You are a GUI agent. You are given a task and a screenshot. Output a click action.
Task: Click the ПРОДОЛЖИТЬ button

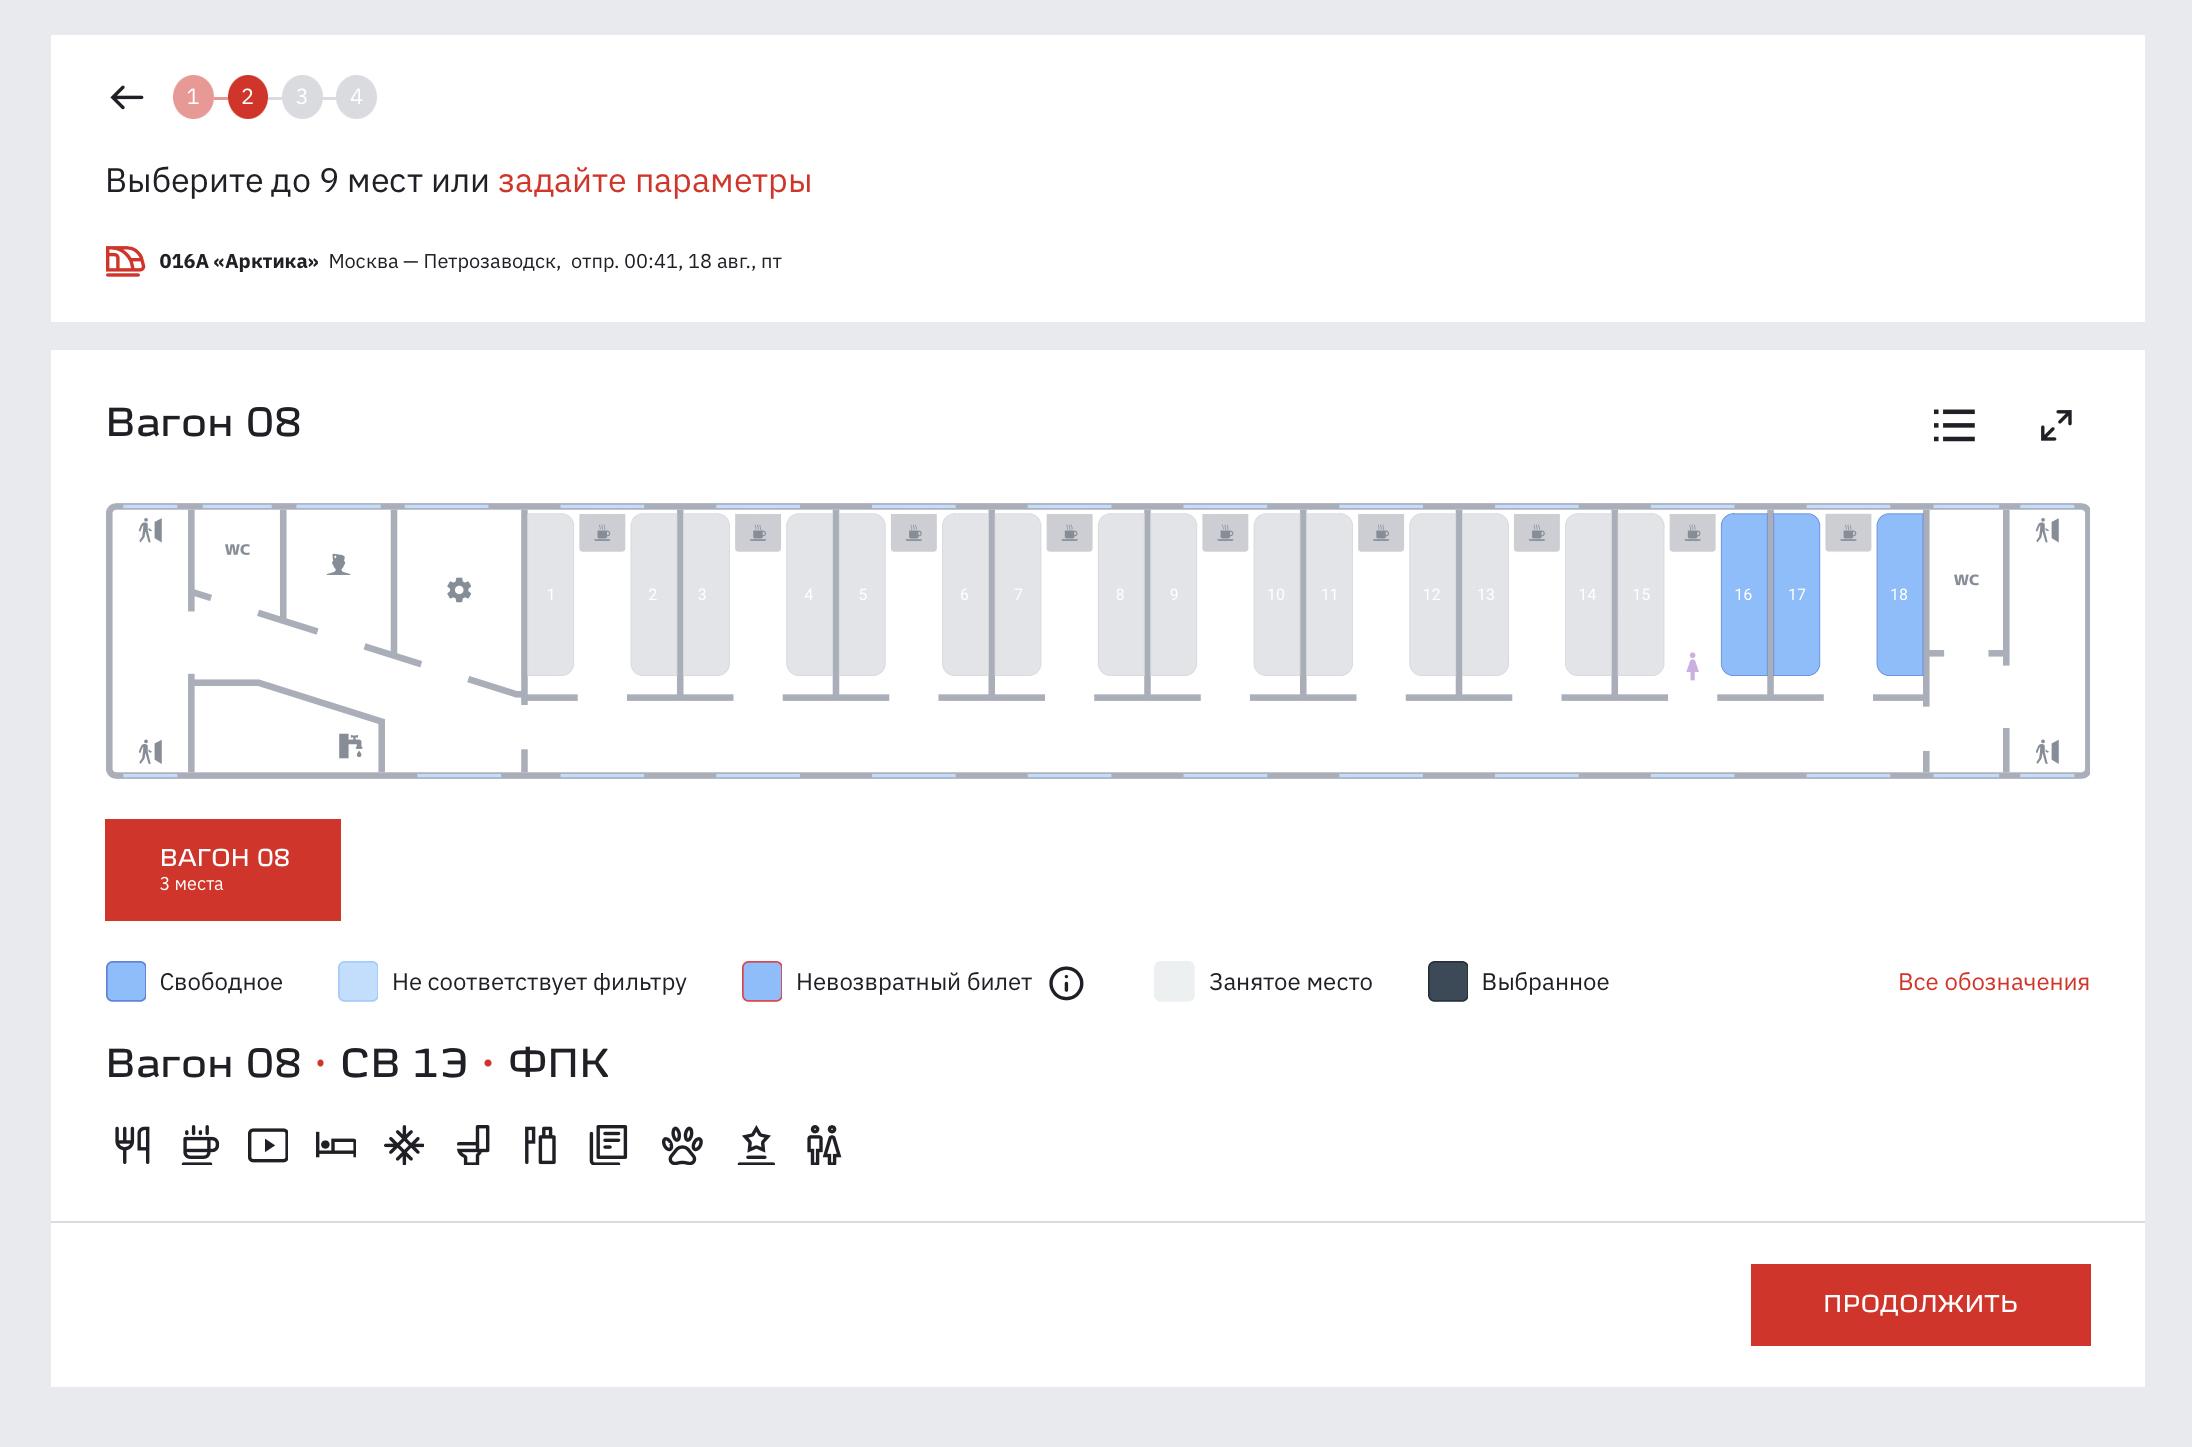click(1920, 1304)
